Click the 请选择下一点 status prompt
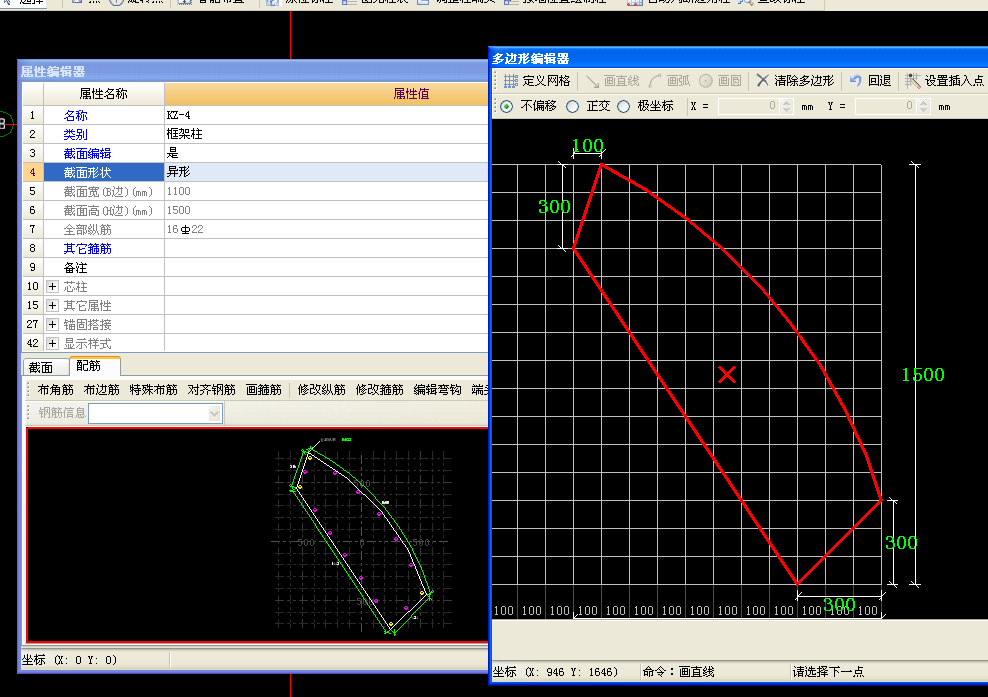This screenshot has width=988, height=697. coord(828,672)
